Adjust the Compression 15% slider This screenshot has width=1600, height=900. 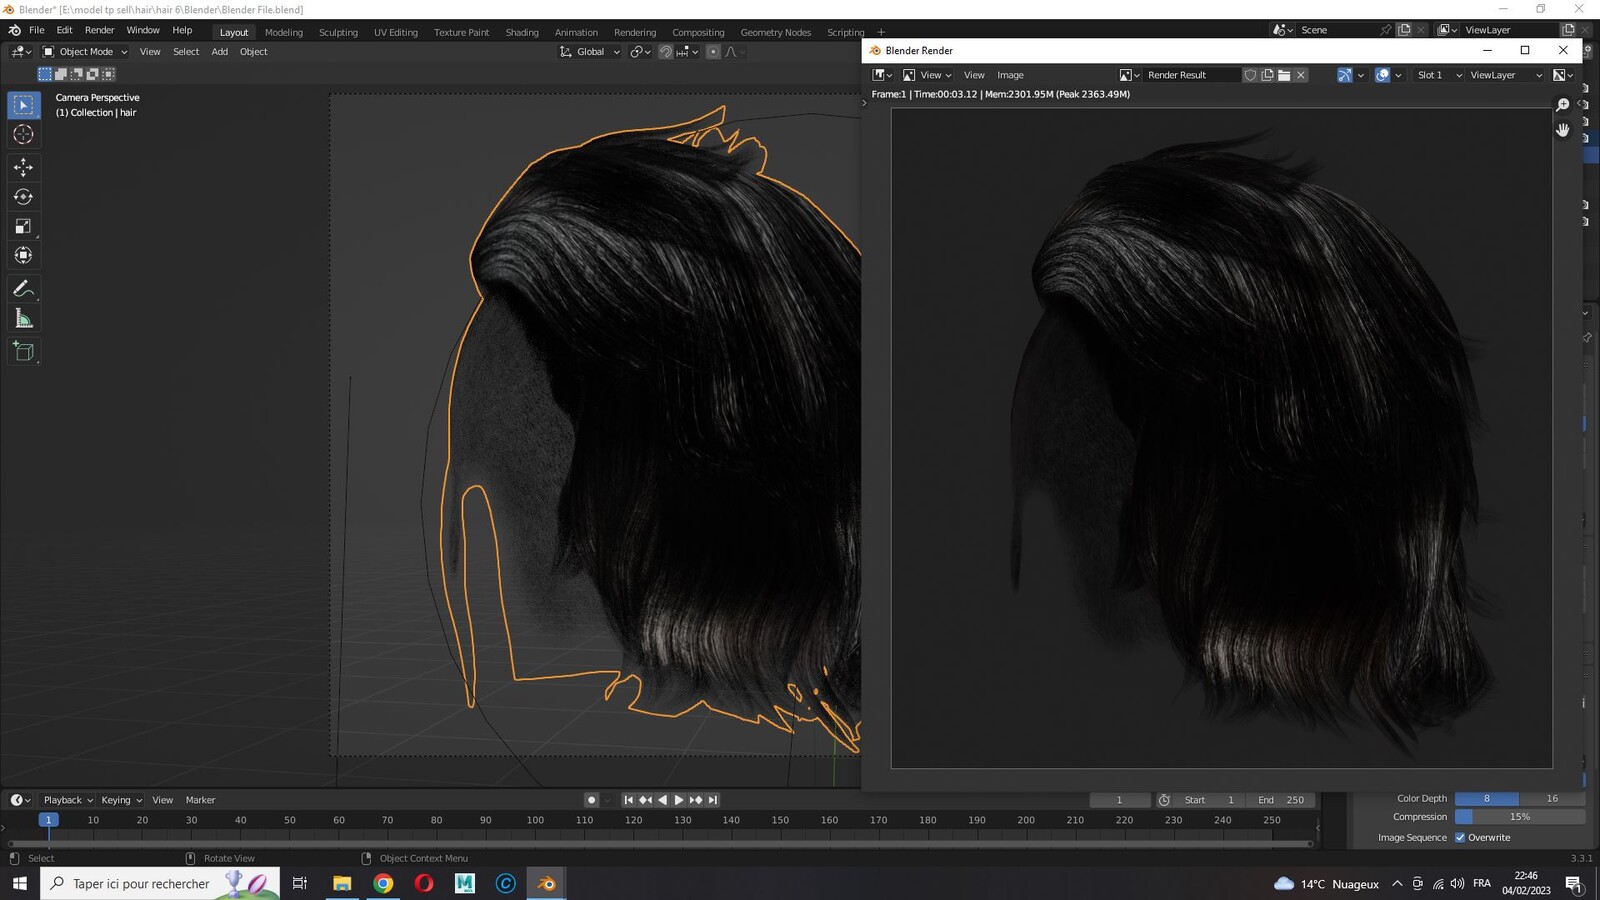(x=1520, y=817)
